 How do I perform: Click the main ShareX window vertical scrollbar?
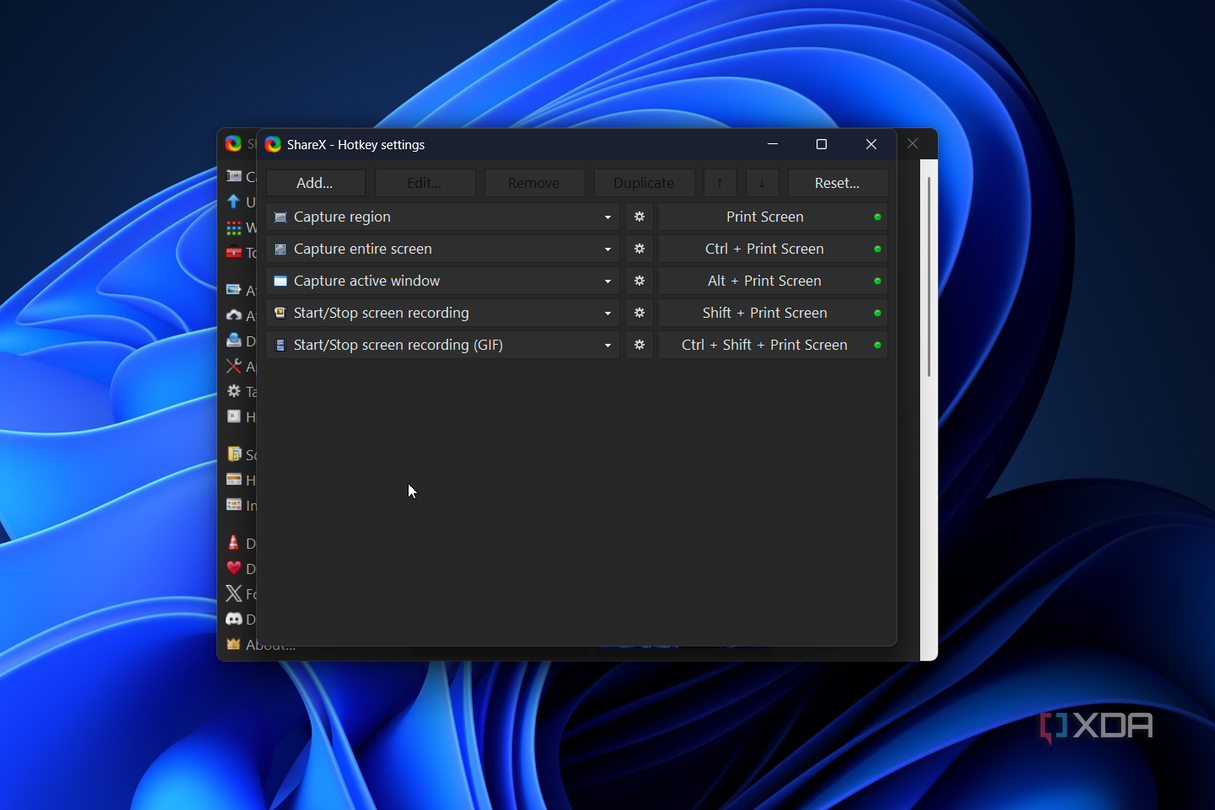929,277
